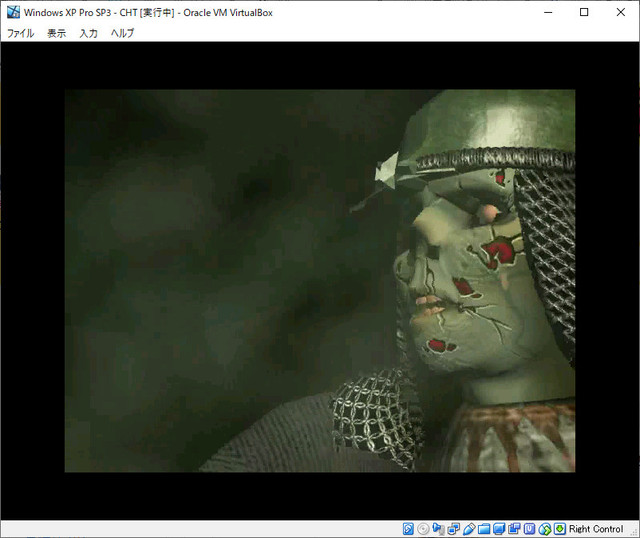Open the 入力 menu

(88, 33)
